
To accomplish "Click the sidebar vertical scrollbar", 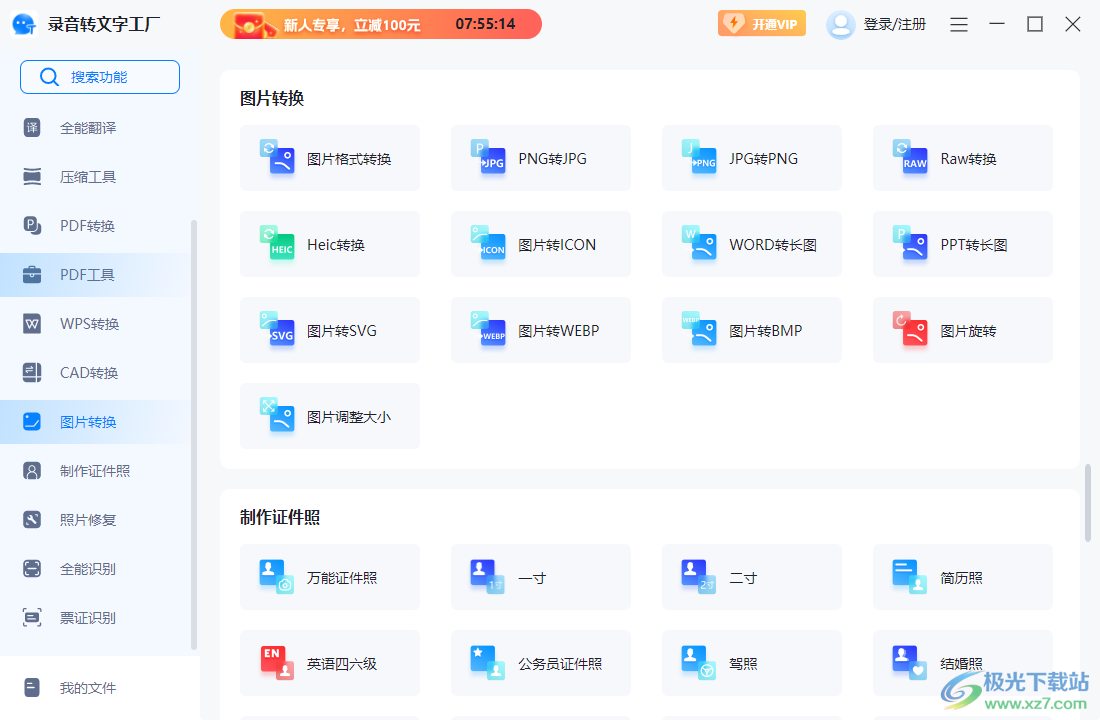I will 194,435.
